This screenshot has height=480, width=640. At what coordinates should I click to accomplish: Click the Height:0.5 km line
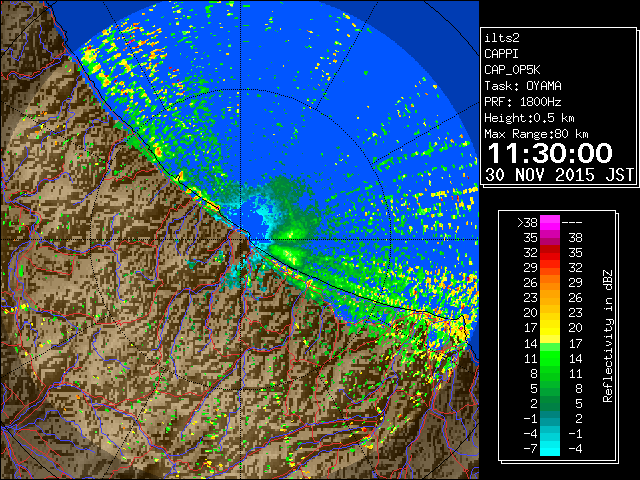pyautogui.click(x=529, y=118)
